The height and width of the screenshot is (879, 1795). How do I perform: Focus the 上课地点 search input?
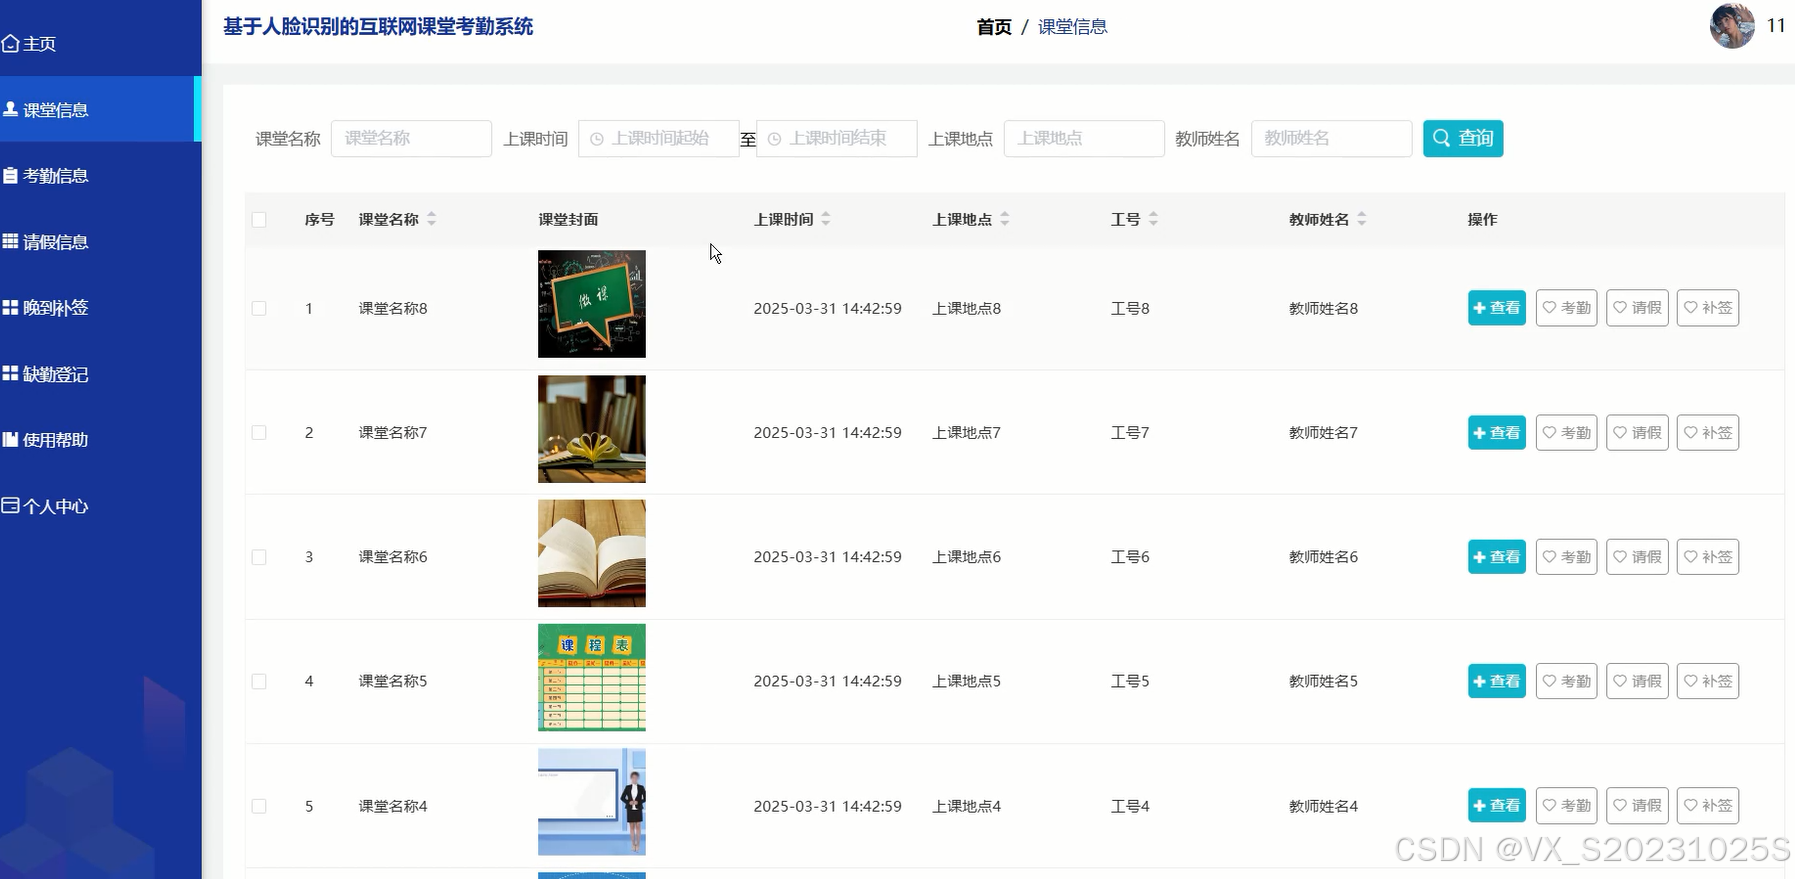click(x=1084, y=139)
